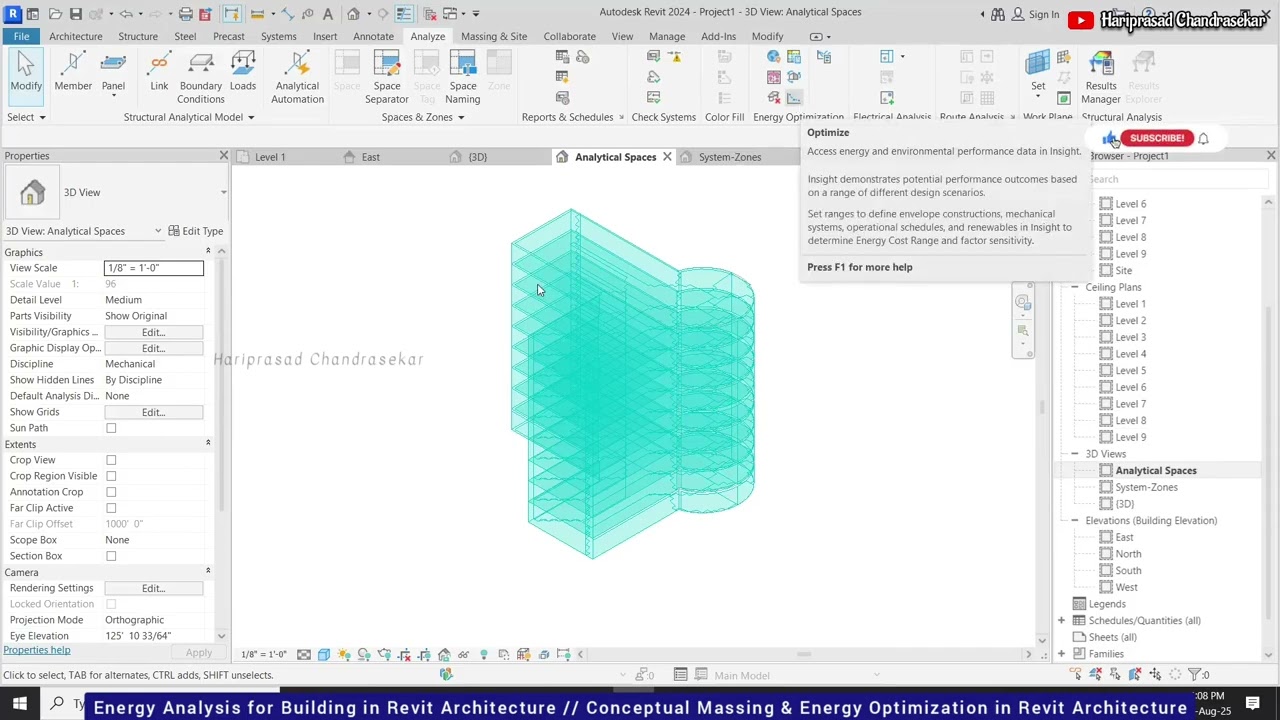
Task: Open the South elevation in Project Browser
Action: pos(1128,571)
